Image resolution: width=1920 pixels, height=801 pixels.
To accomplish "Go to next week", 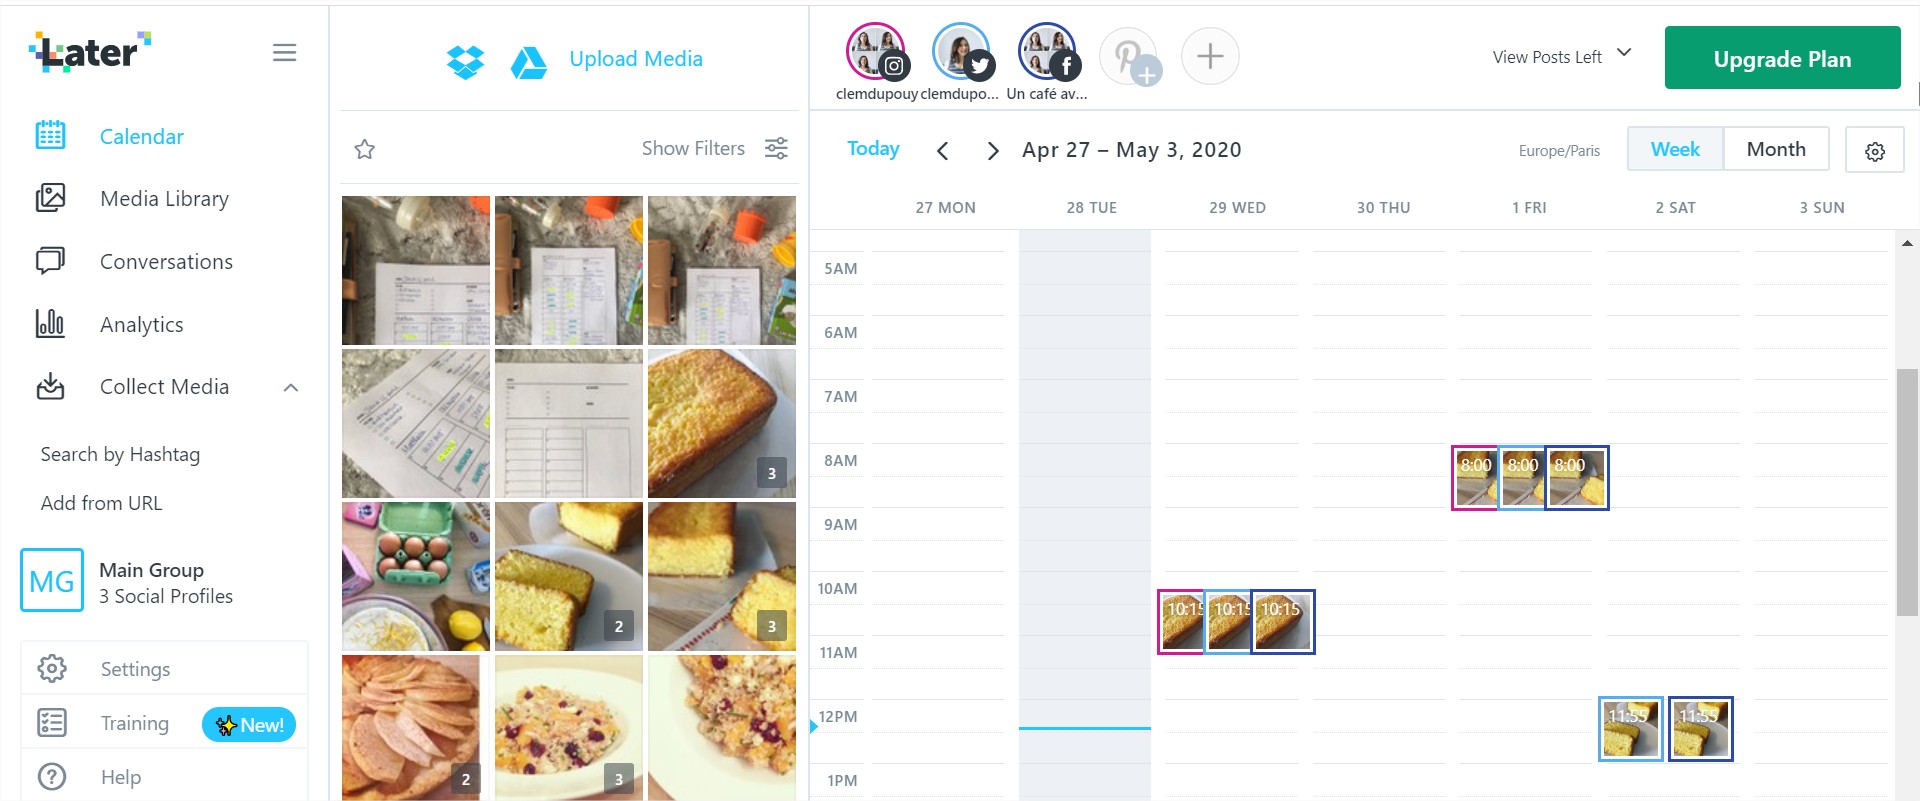I will 992,150.
